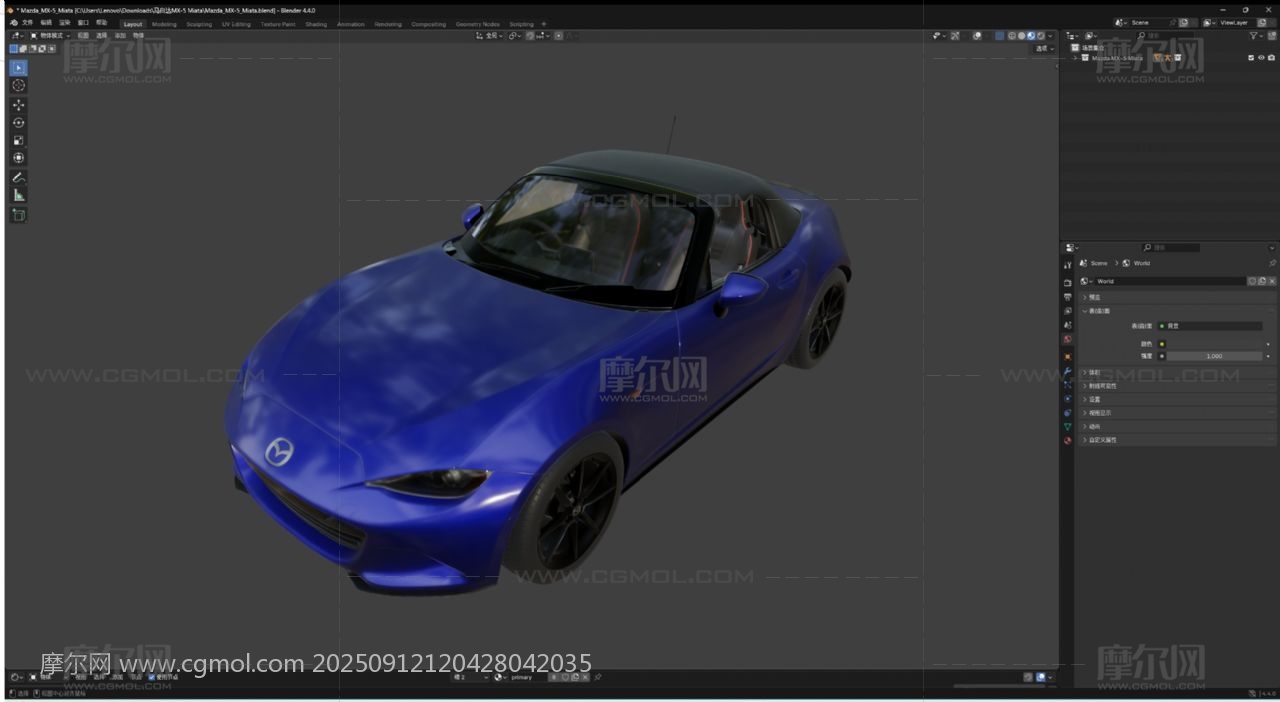Pin the properties editor context
The width and height of the screenshot is (1280, 702).
tap(1272, 263)
